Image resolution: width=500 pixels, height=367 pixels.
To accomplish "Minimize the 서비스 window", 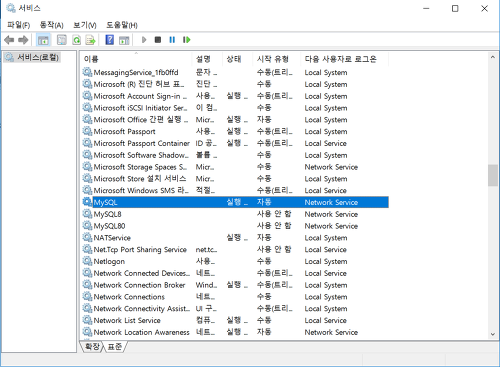I will [x=426, y=8].
